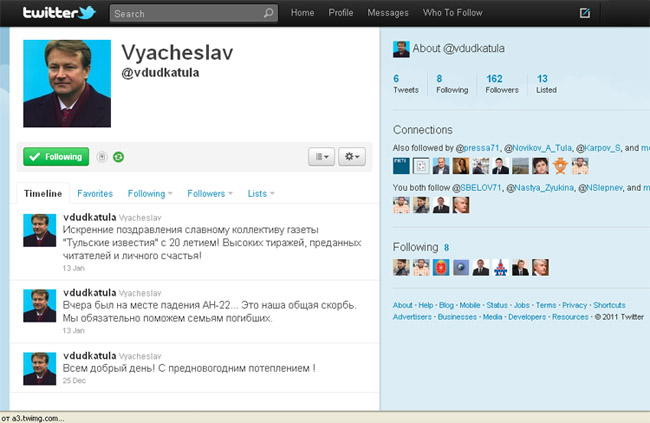Click the 162 Followers count
Screen dimensions: 650x423
502,84
